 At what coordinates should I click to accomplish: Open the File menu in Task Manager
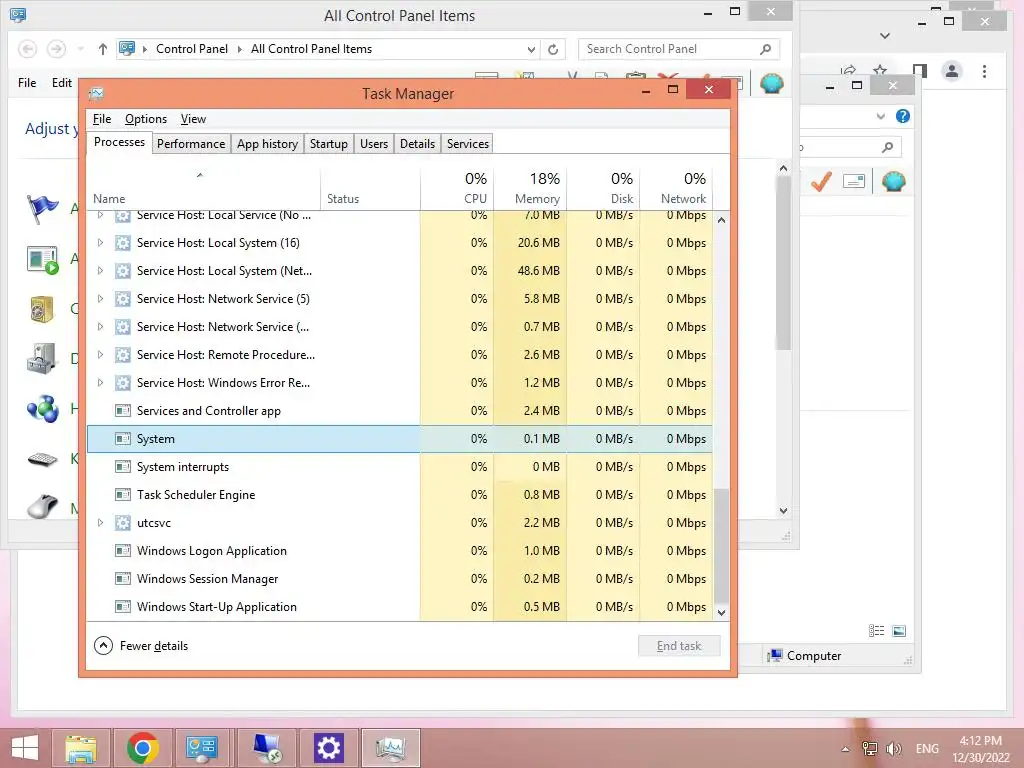102,119
